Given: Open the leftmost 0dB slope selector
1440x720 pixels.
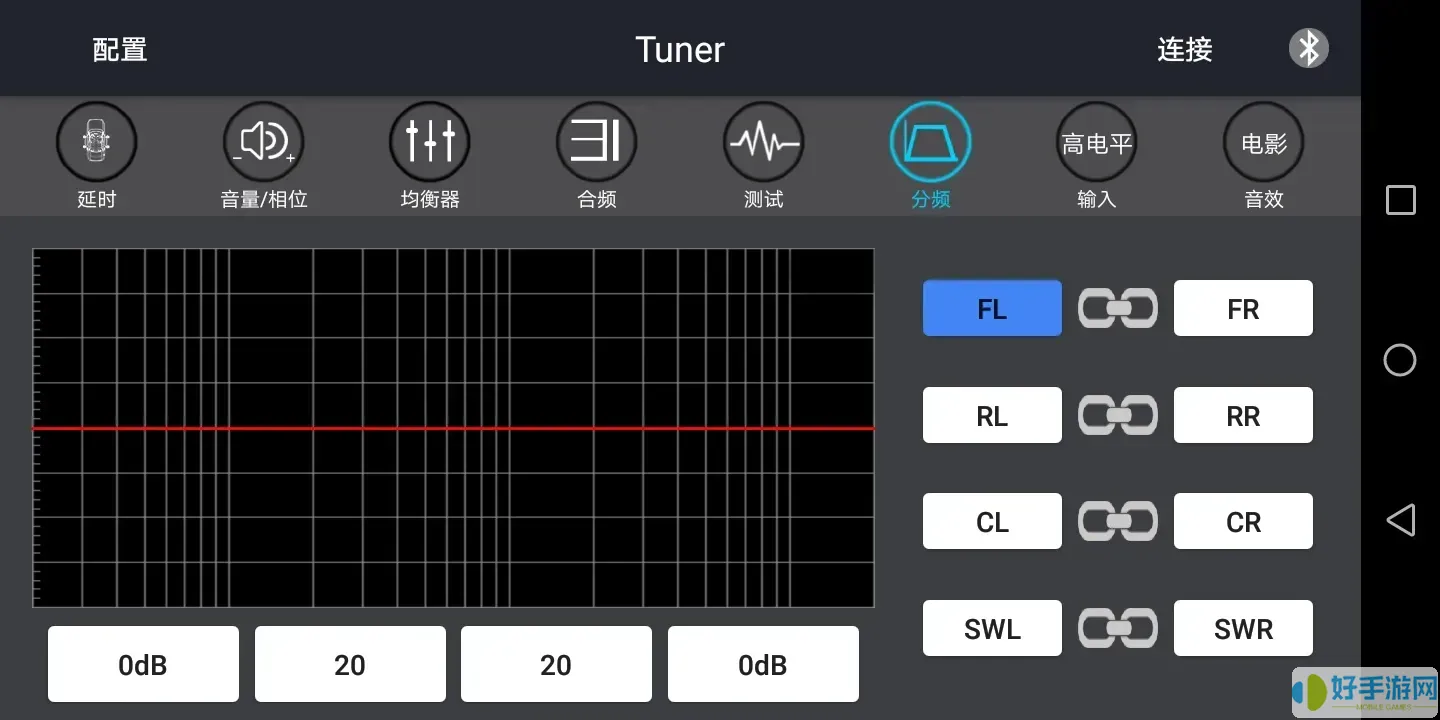Looking at the screenshot, I should pos(143,664).
